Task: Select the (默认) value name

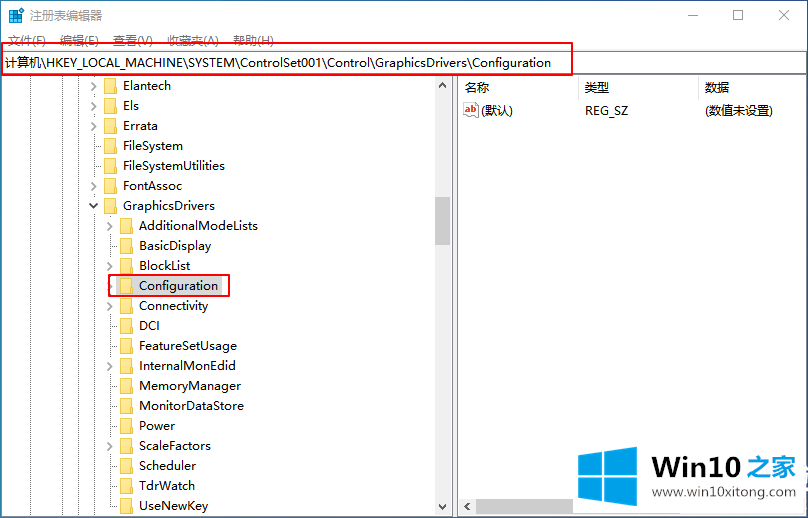Action: [497, 111]
